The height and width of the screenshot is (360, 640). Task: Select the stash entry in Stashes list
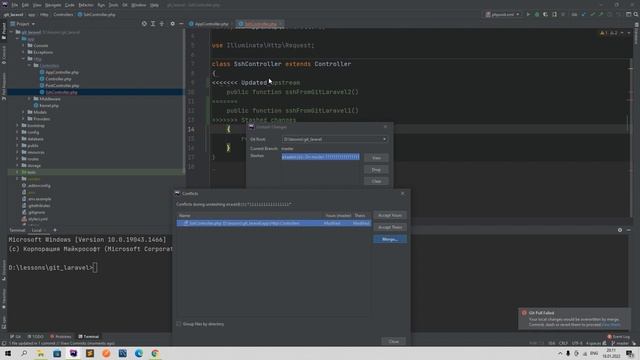[320, 157]
